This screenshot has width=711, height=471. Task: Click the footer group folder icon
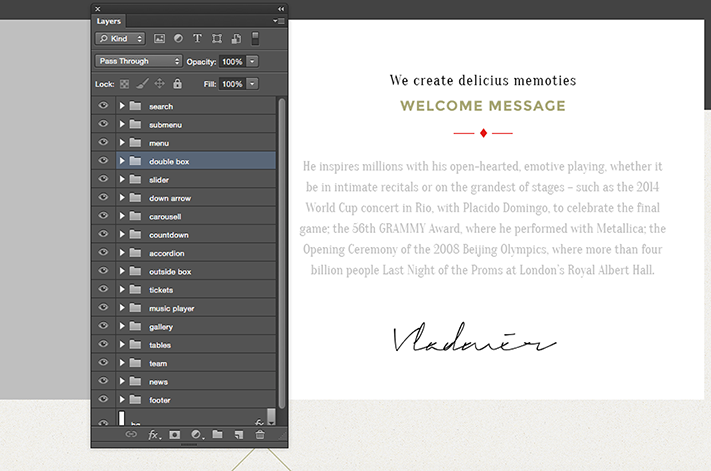point(135,399)
